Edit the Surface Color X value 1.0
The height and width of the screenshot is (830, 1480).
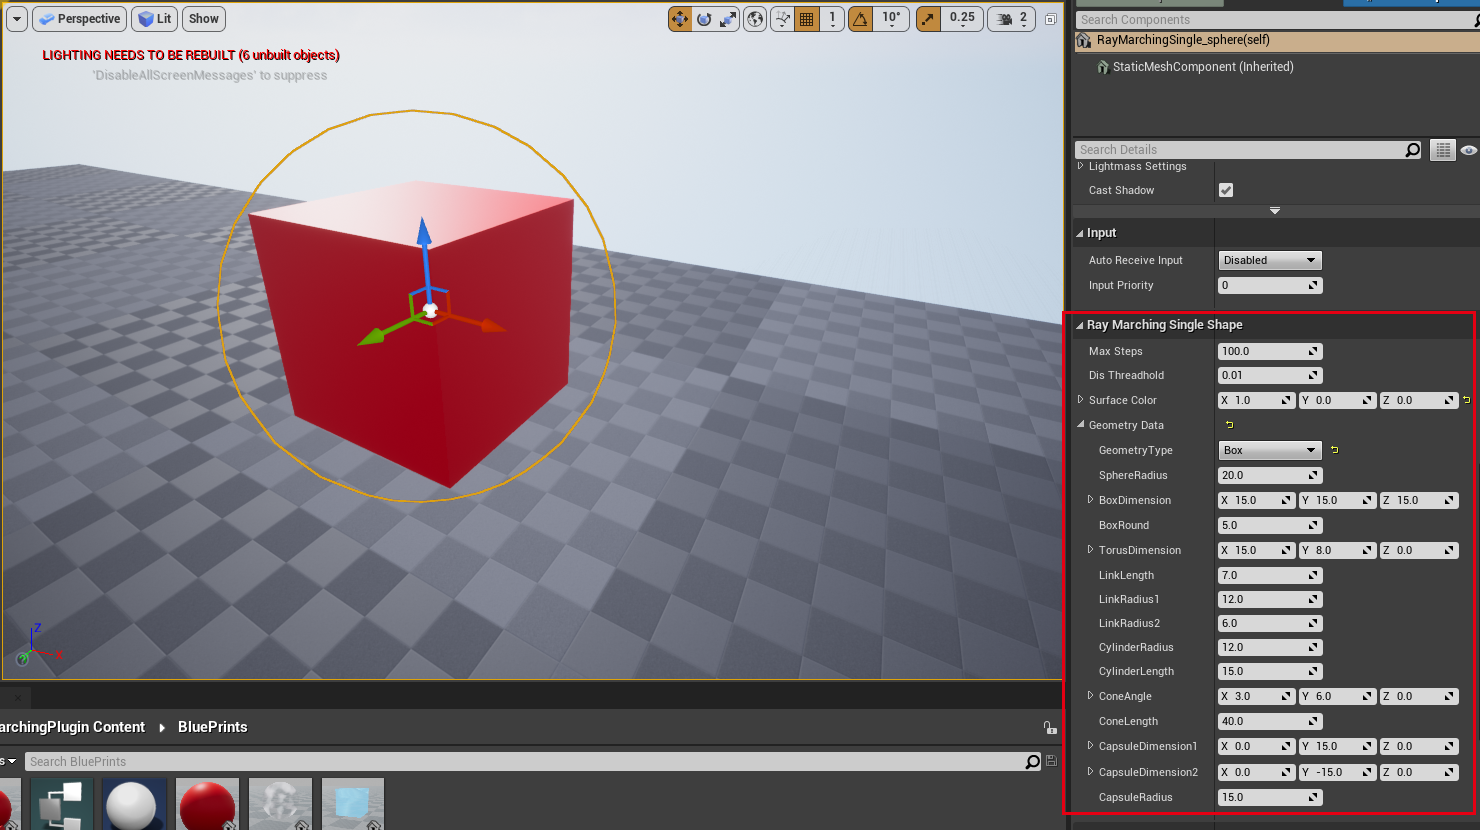point(1257,400)
